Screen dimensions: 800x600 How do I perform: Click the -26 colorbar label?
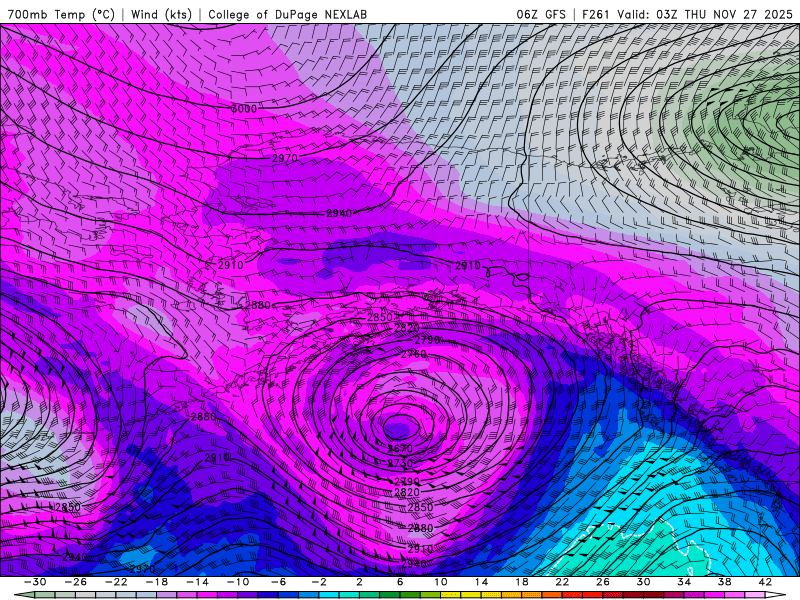click(x=76, y=582)
